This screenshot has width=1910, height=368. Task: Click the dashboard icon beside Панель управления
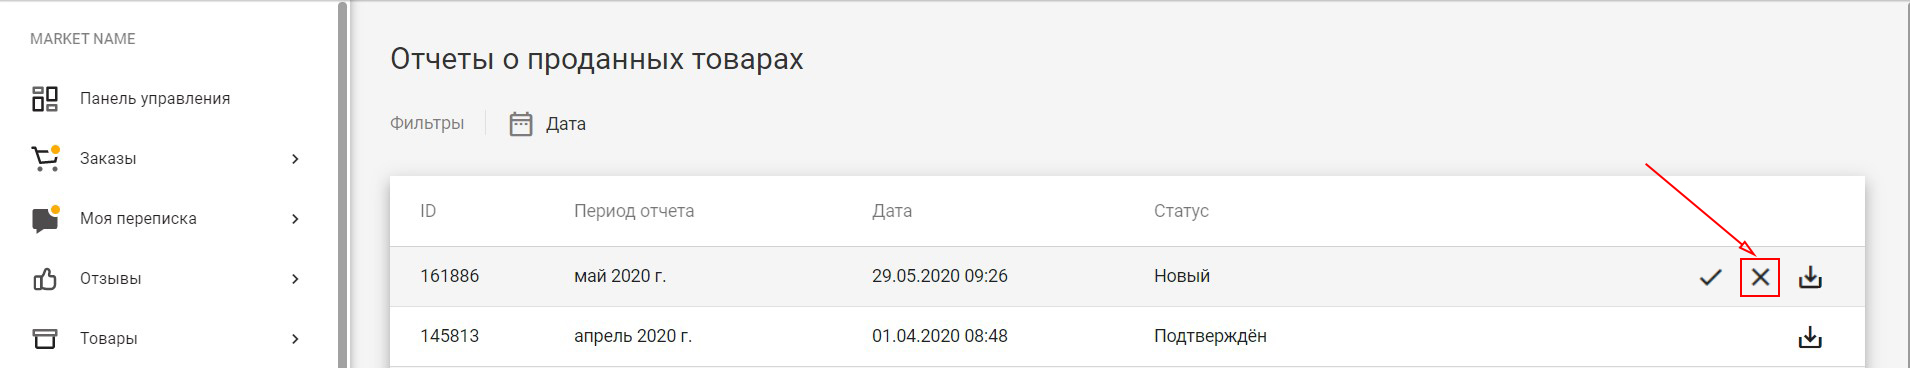(x=45, y=99)
